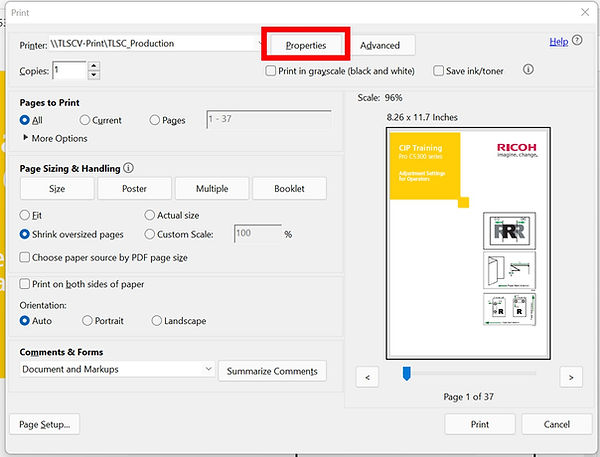Open printer Properties
Image resolution: width=600 pixels, height=457 pixels.
[306, 45]
